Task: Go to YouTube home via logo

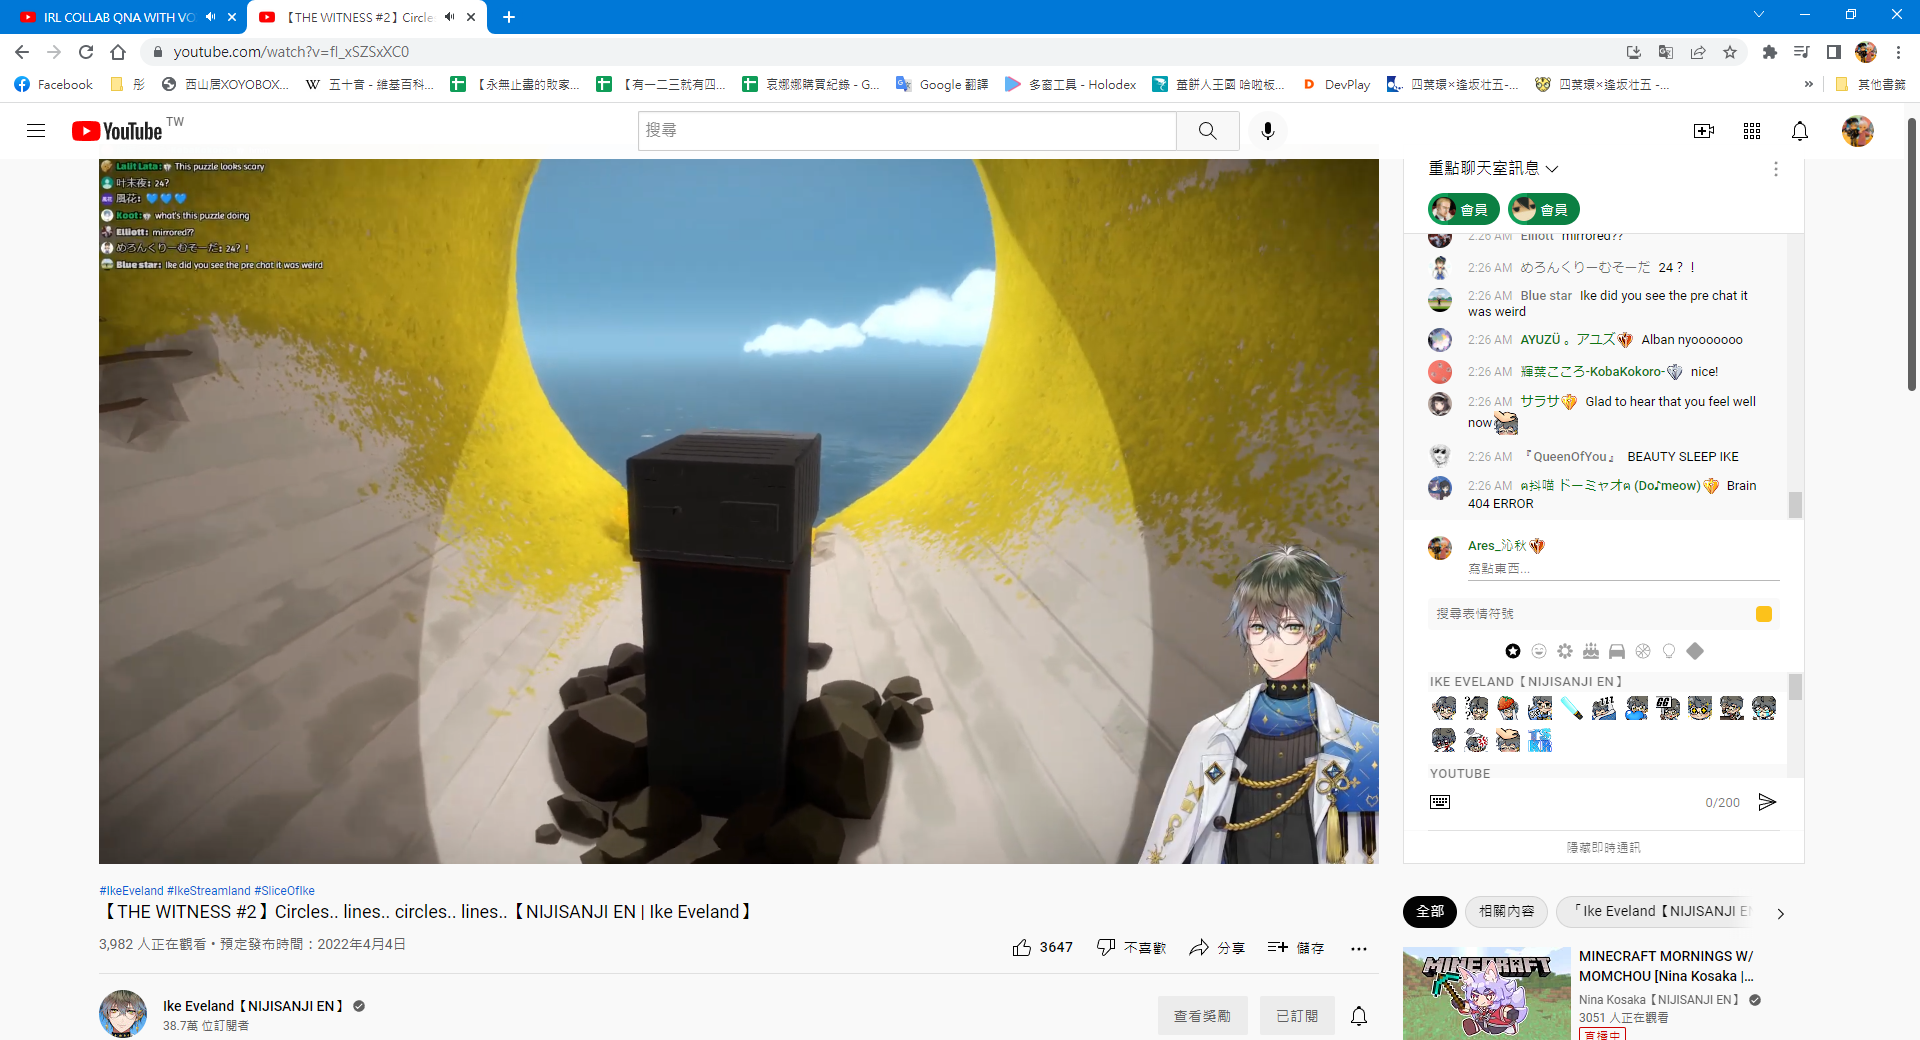Action: tap(117, 131)
